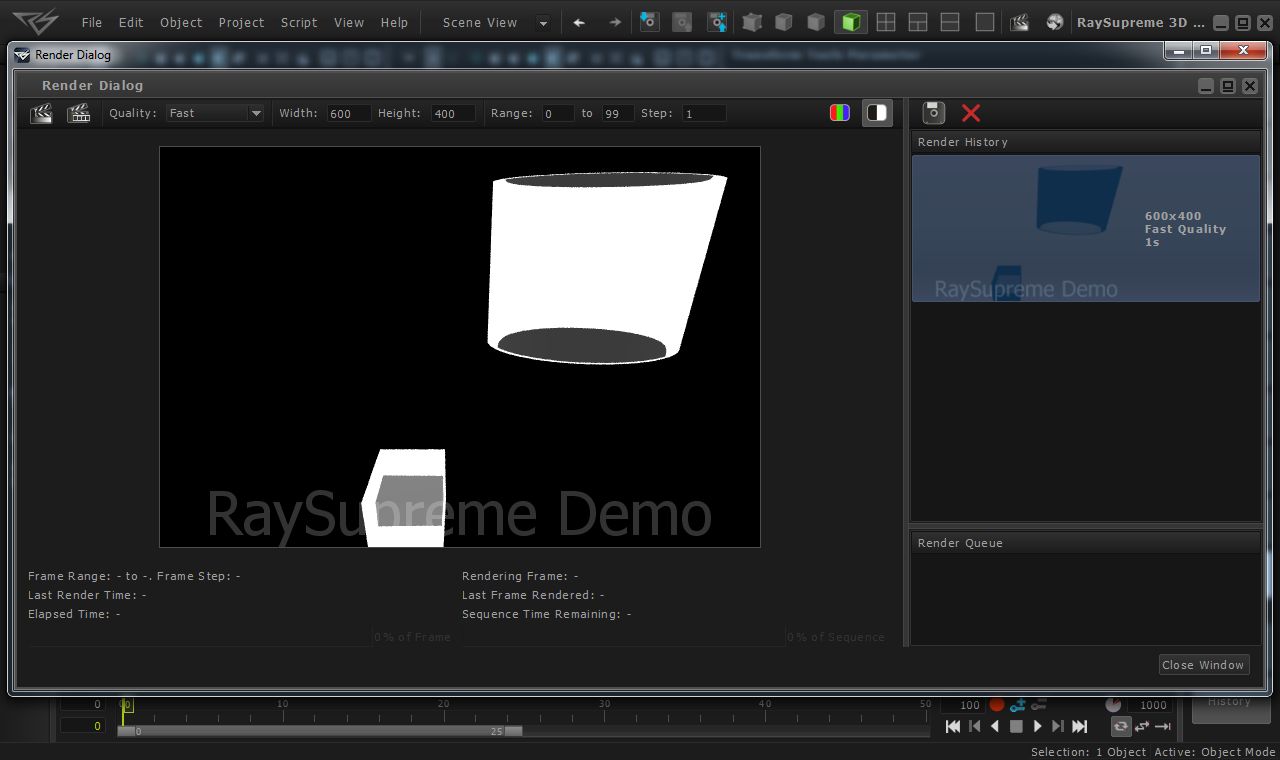This screenshot has width=1280, height=760.
Task: Click the timeline end frame field showing 100
Action: pos(962,705)
